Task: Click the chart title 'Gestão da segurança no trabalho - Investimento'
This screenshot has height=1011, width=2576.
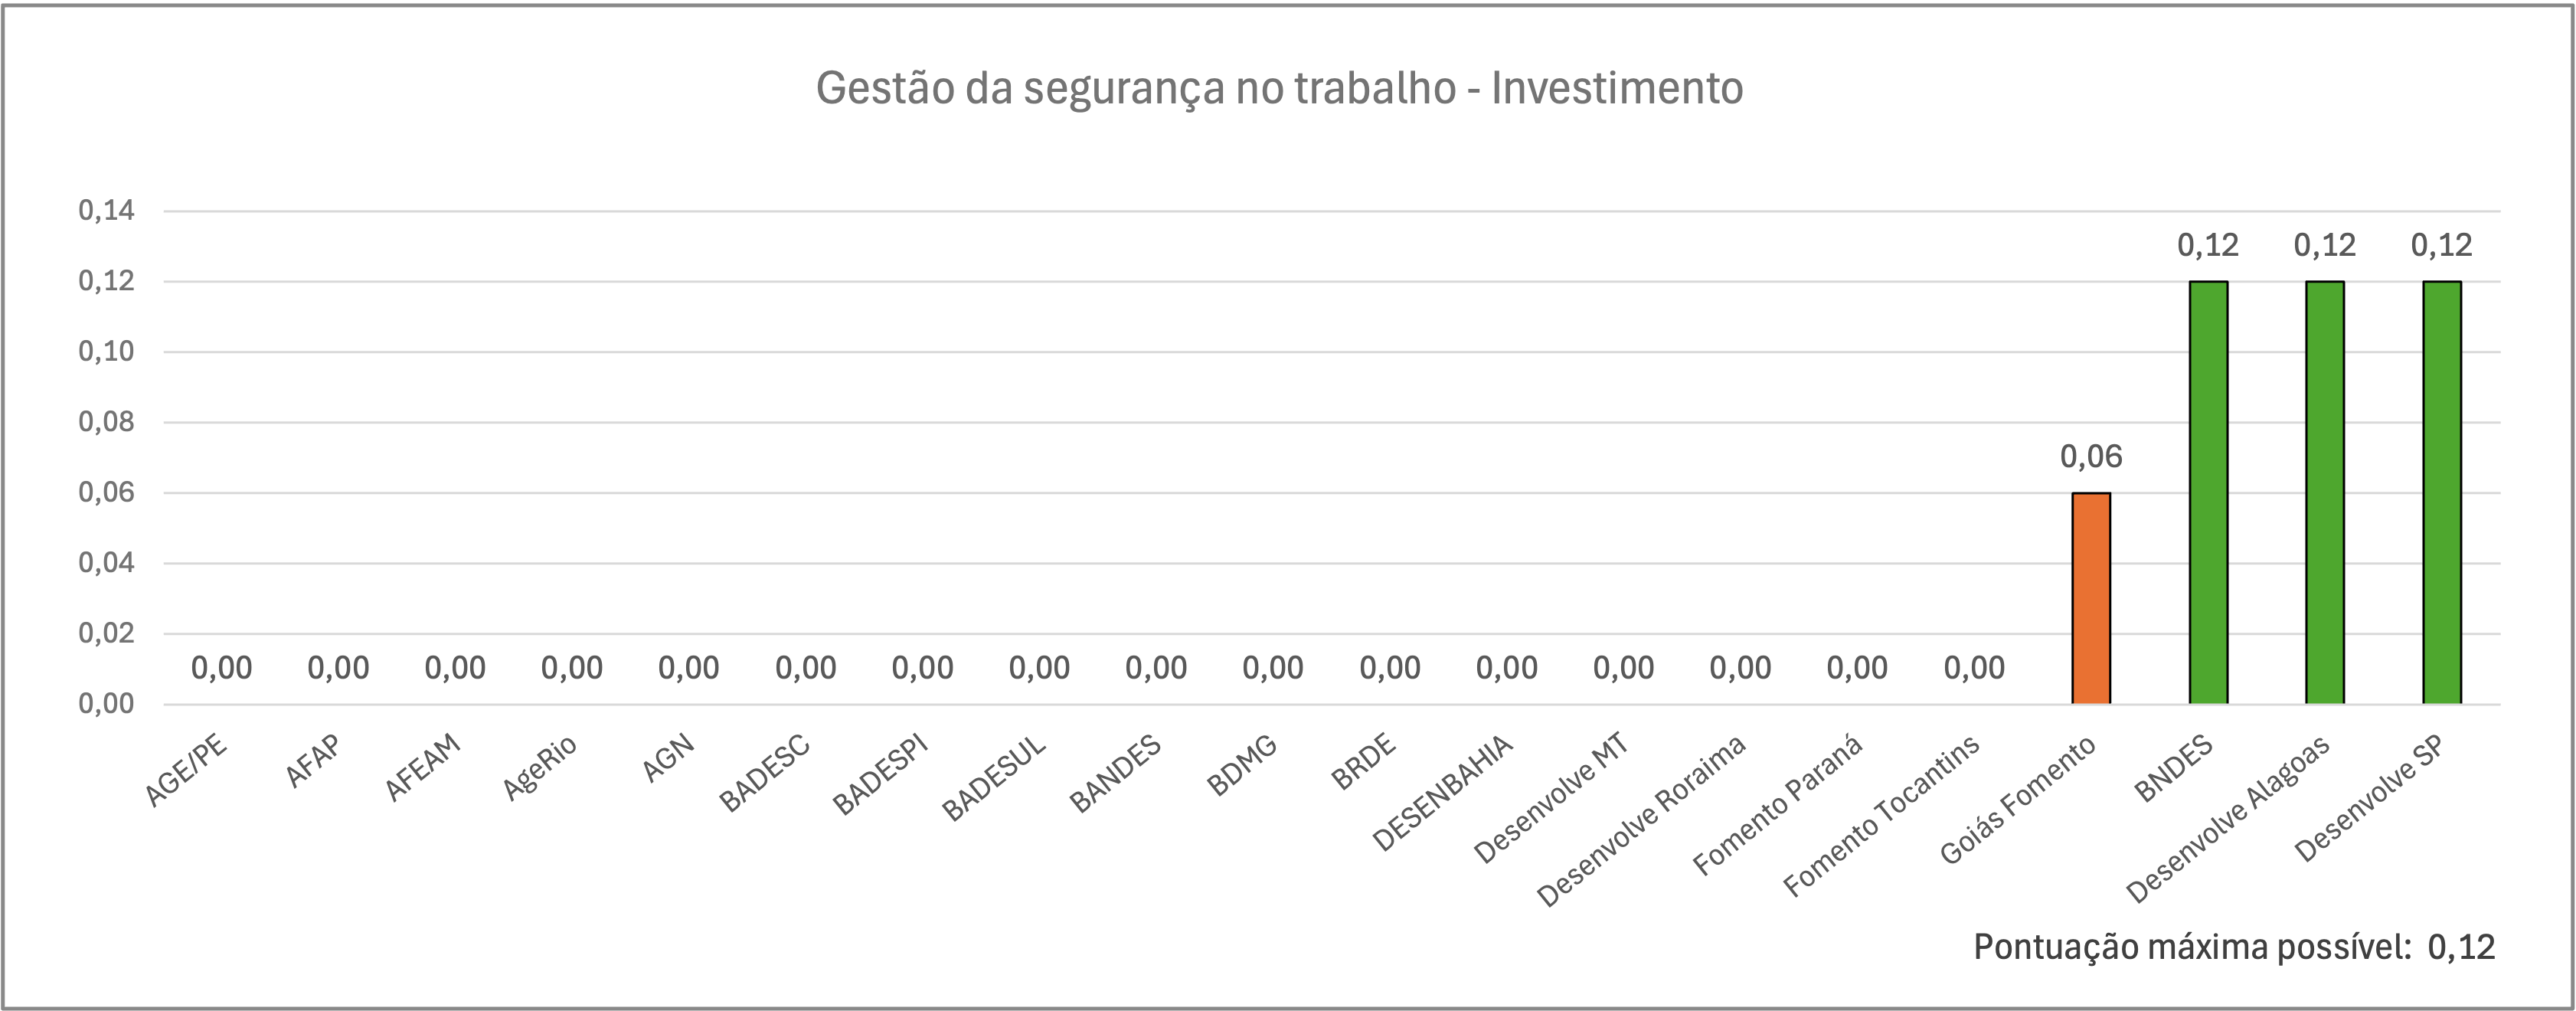Action: click(x=1279, y=88)
